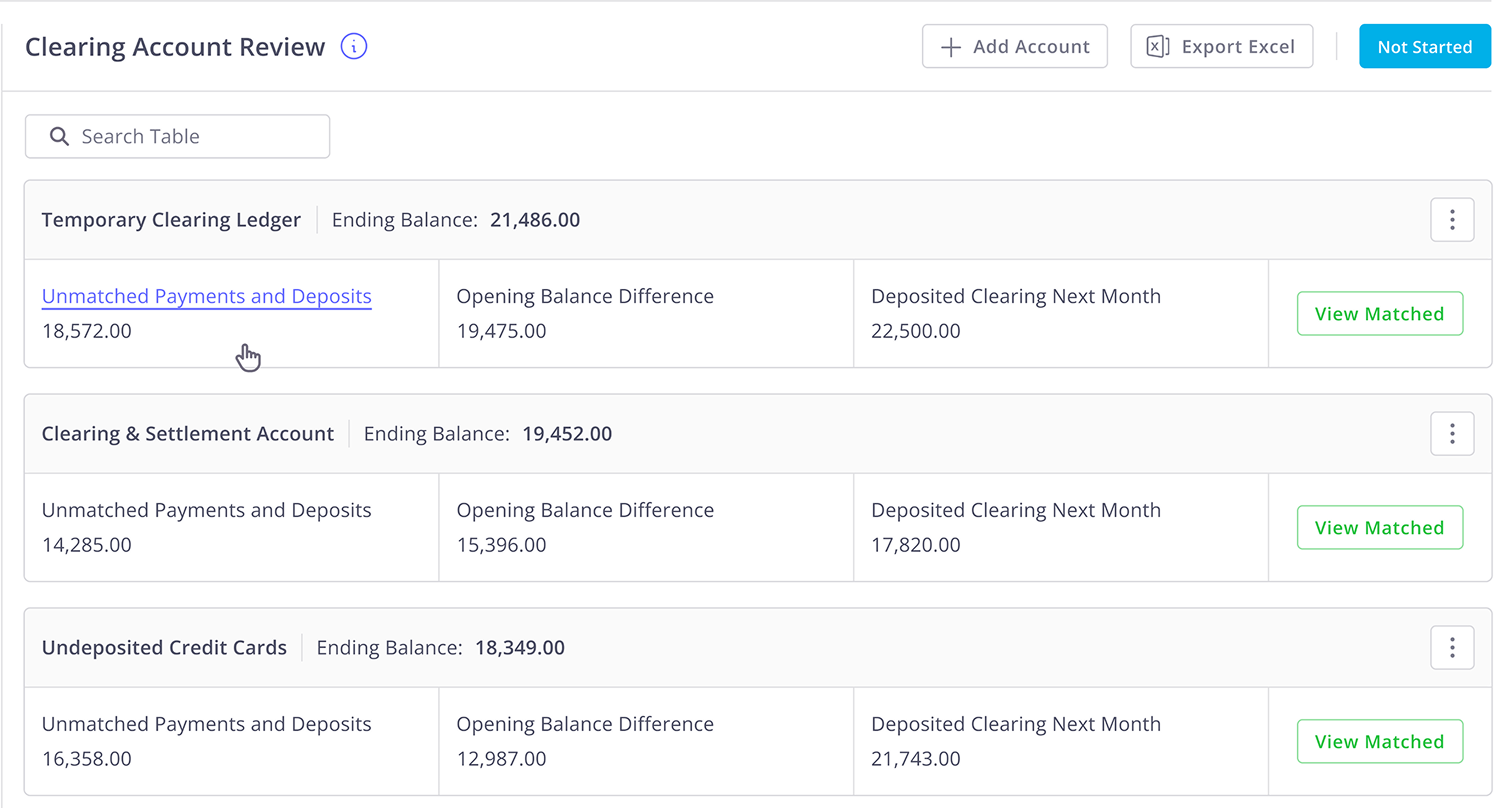Select Temporary Clearing Ledger header row
Image resolution: width=1500 pixels, height=808 pixels.
pyautogui.click(x=757, y=220)
